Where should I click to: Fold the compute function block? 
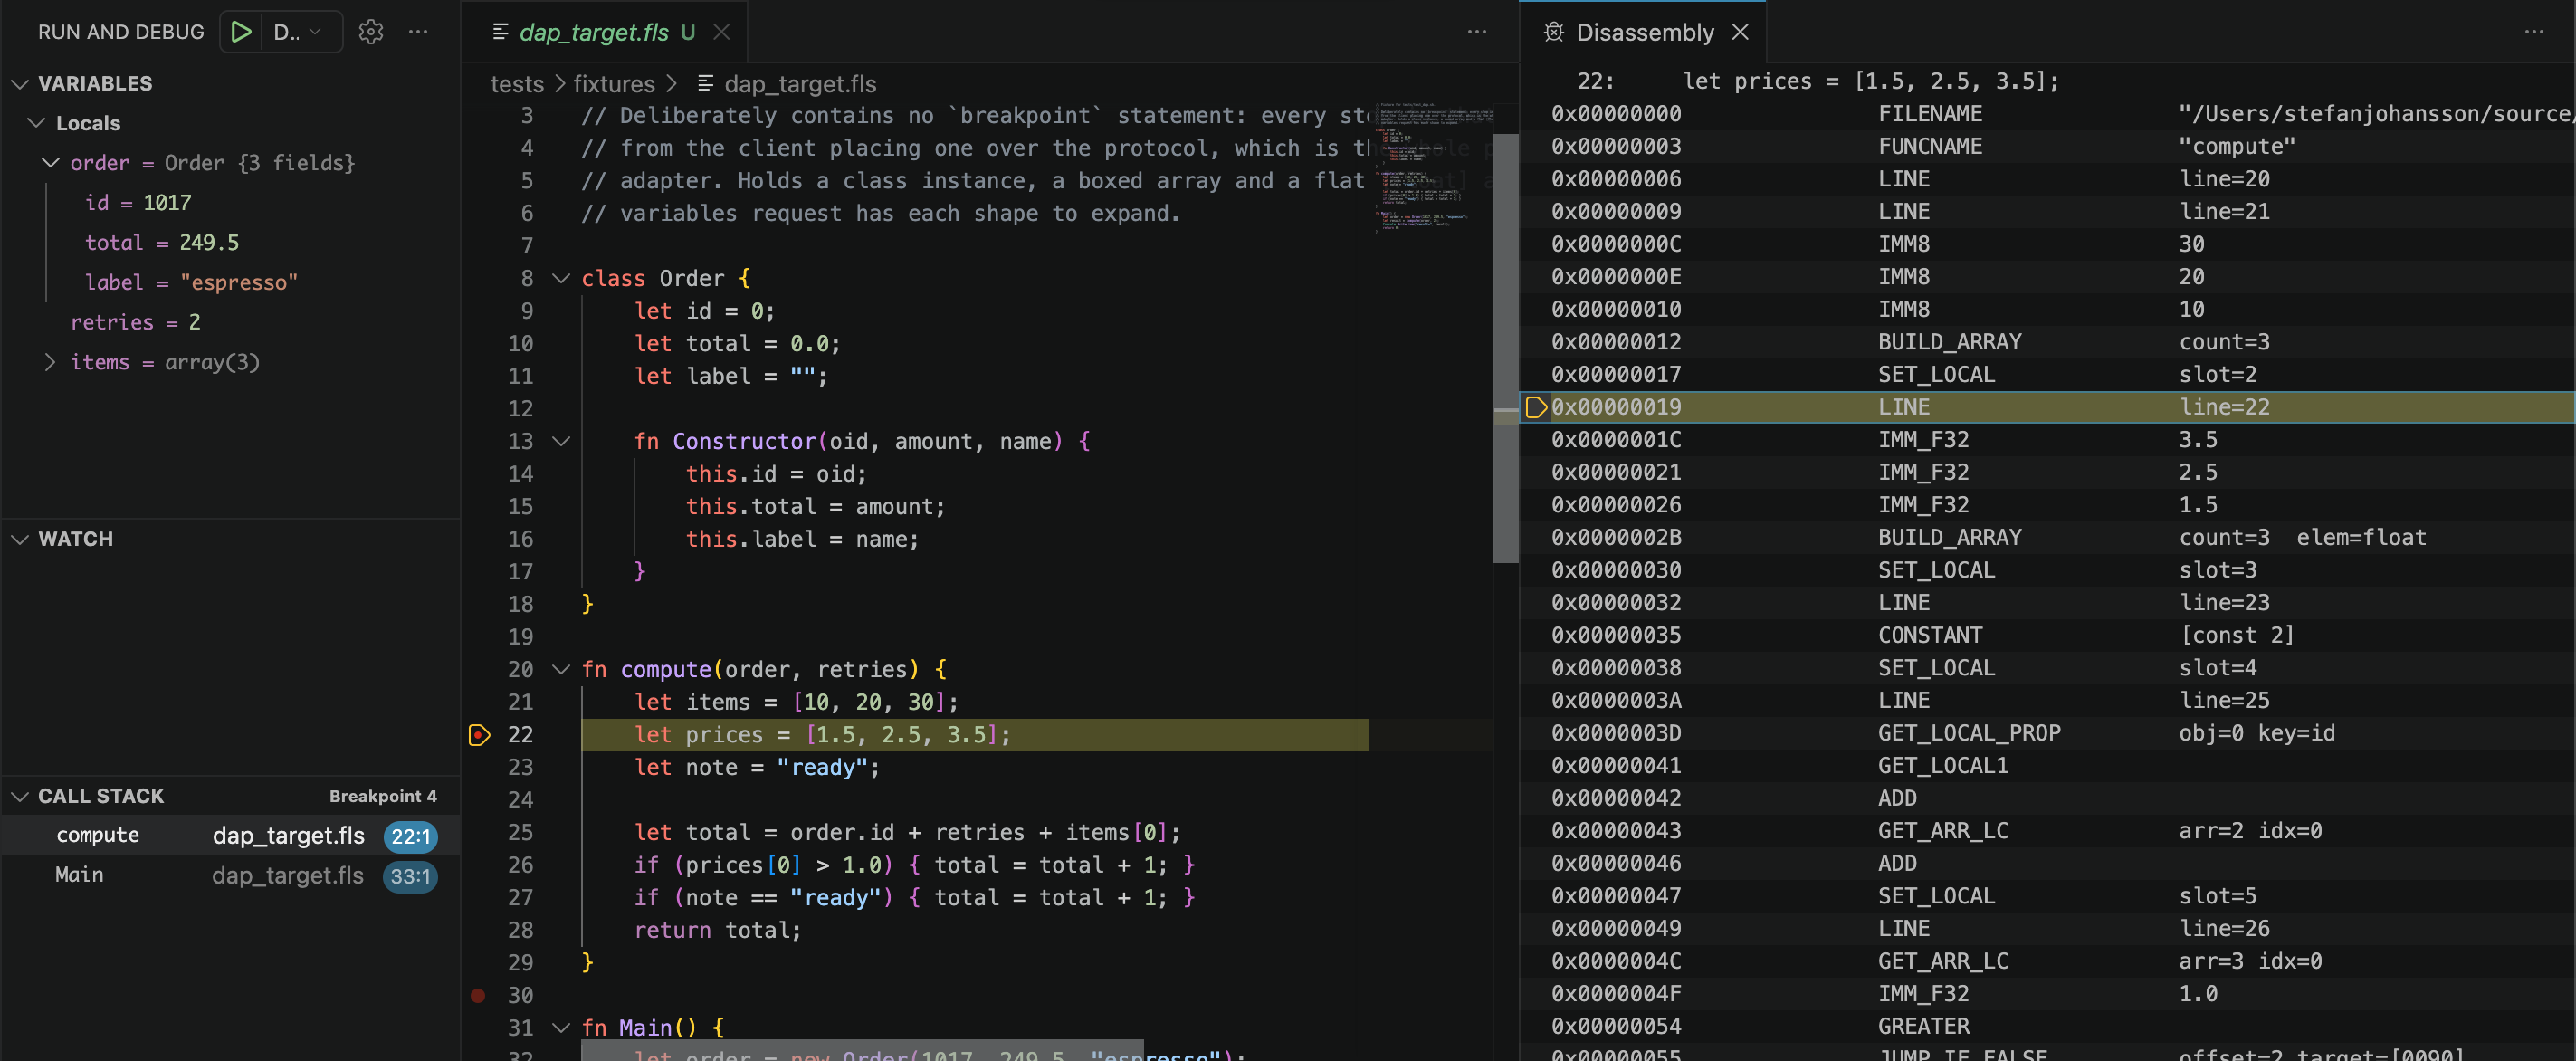coord(561,669)
